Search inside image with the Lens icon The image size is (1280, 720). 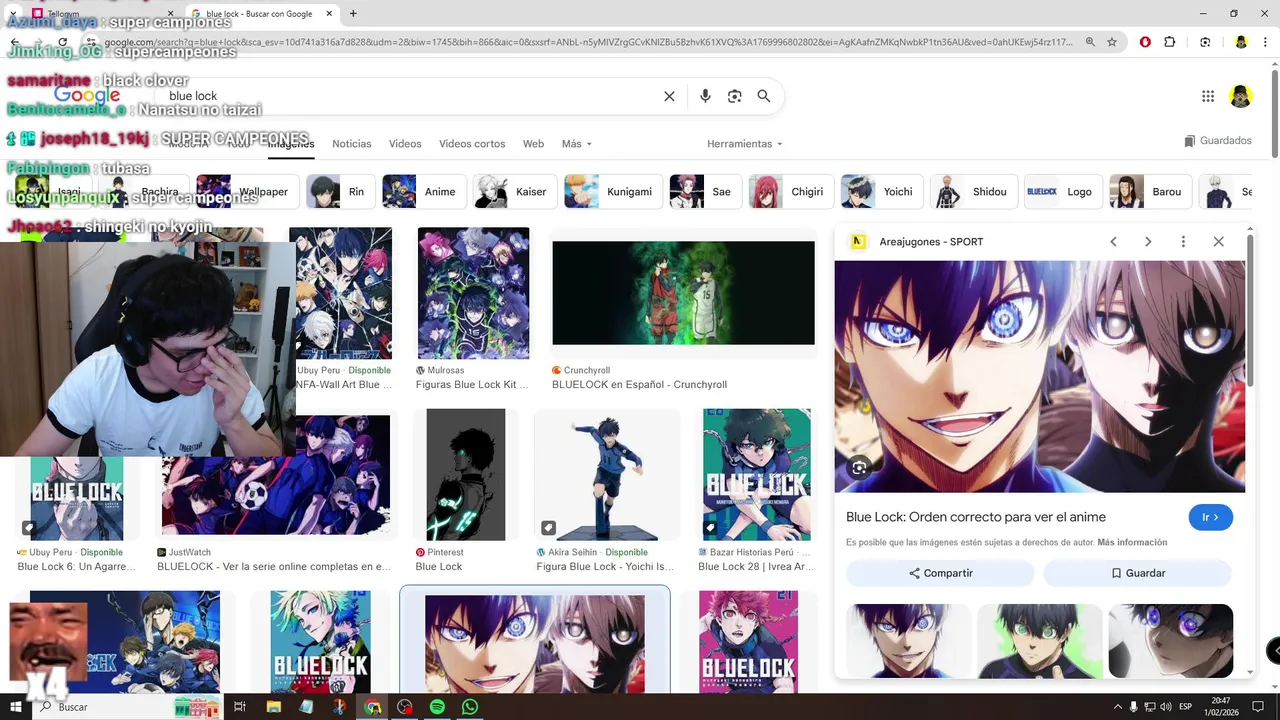click(859, 467)
